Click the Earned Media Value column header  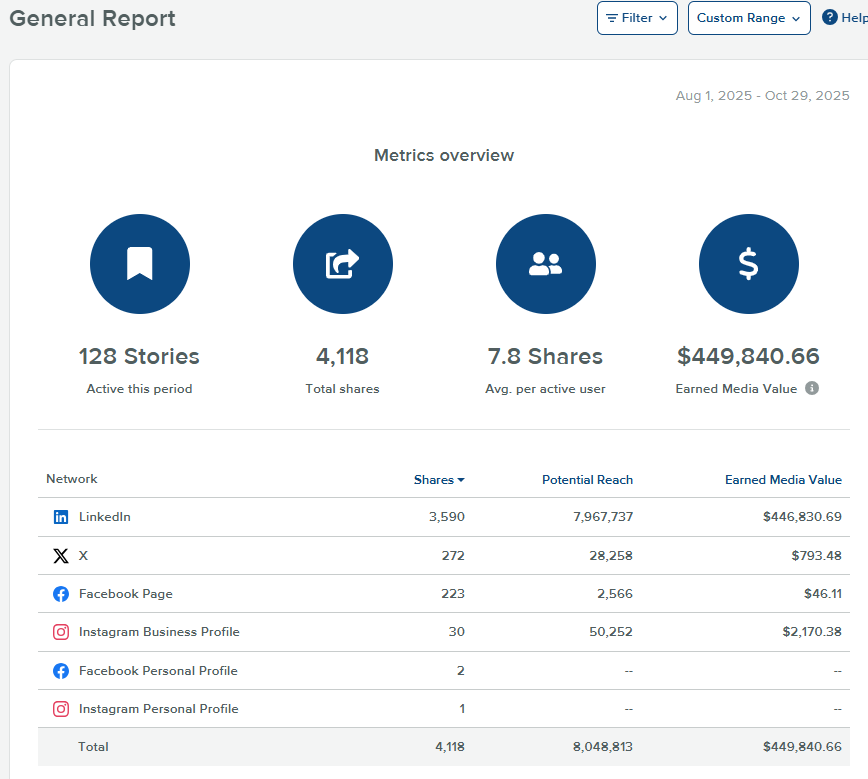point(784,479)
